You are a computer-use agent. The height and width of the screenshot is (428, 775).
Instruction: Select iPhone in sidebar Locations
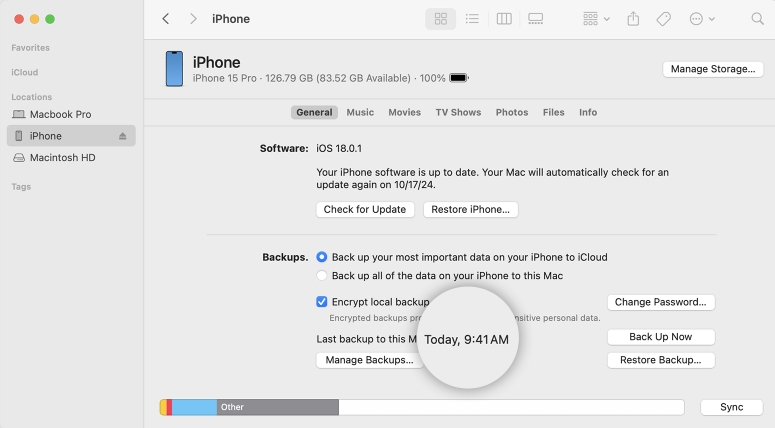71,136
